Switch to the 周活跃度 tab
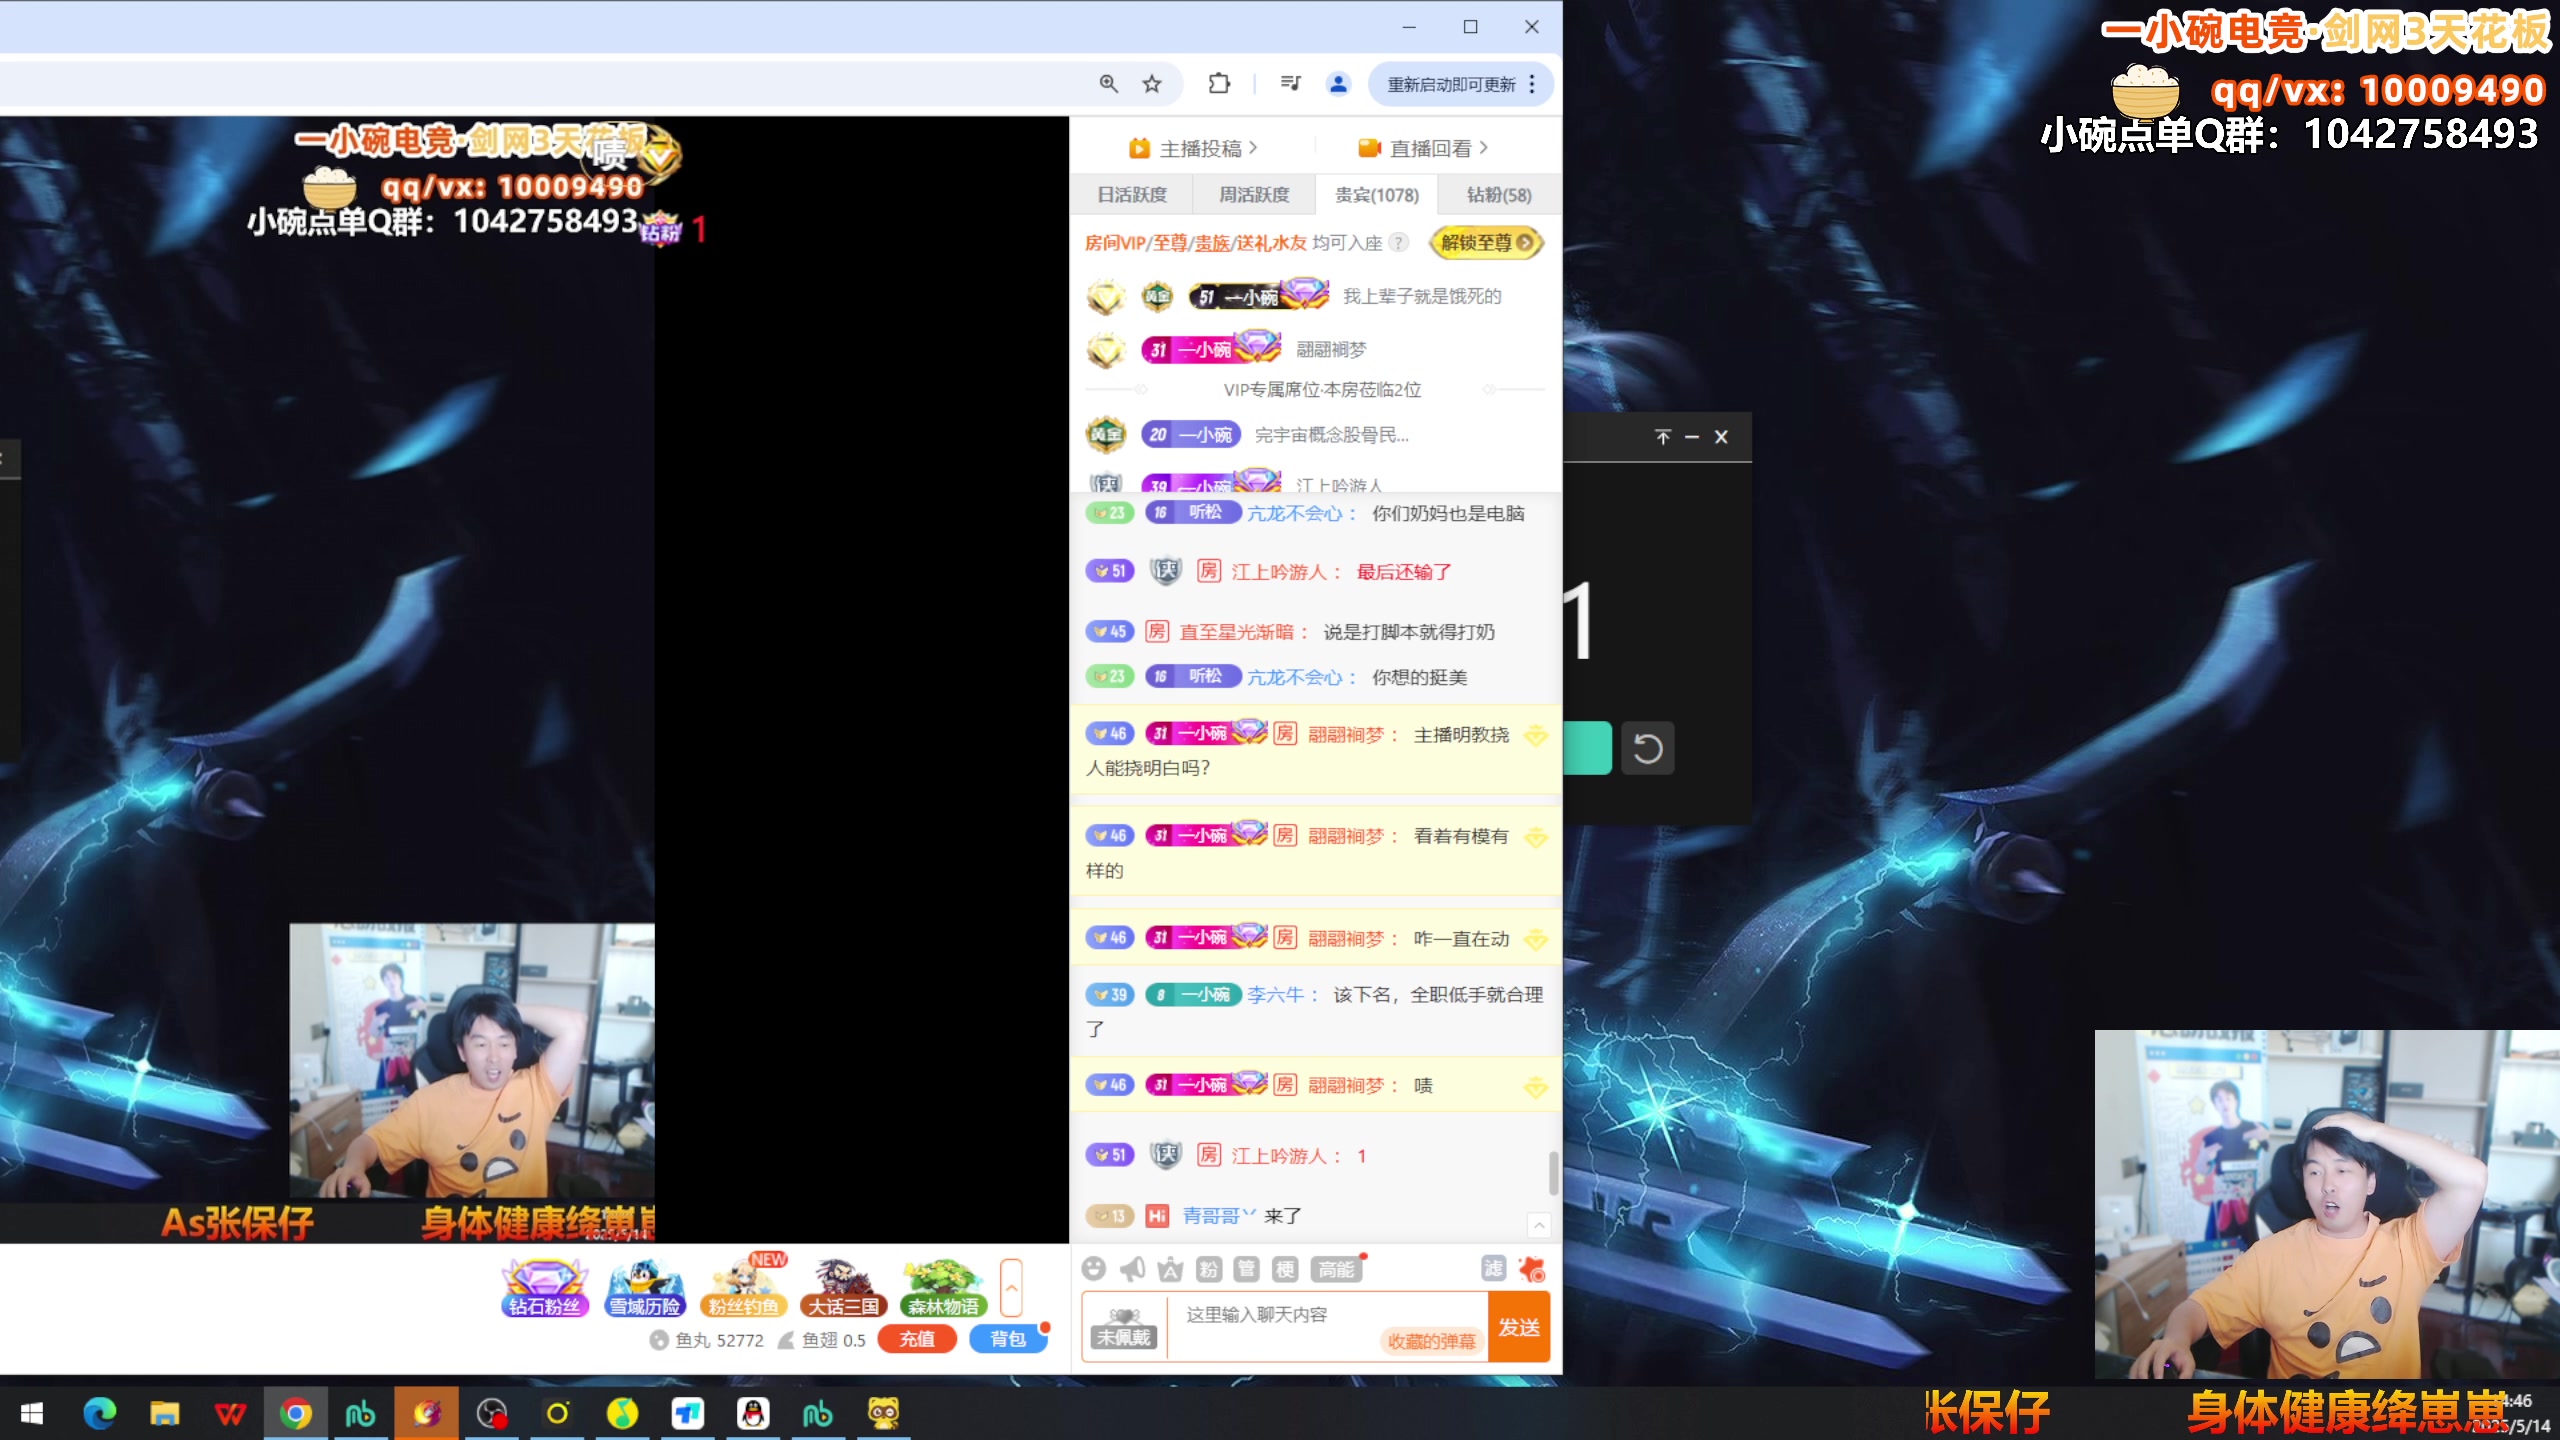 coord(1254,195)
